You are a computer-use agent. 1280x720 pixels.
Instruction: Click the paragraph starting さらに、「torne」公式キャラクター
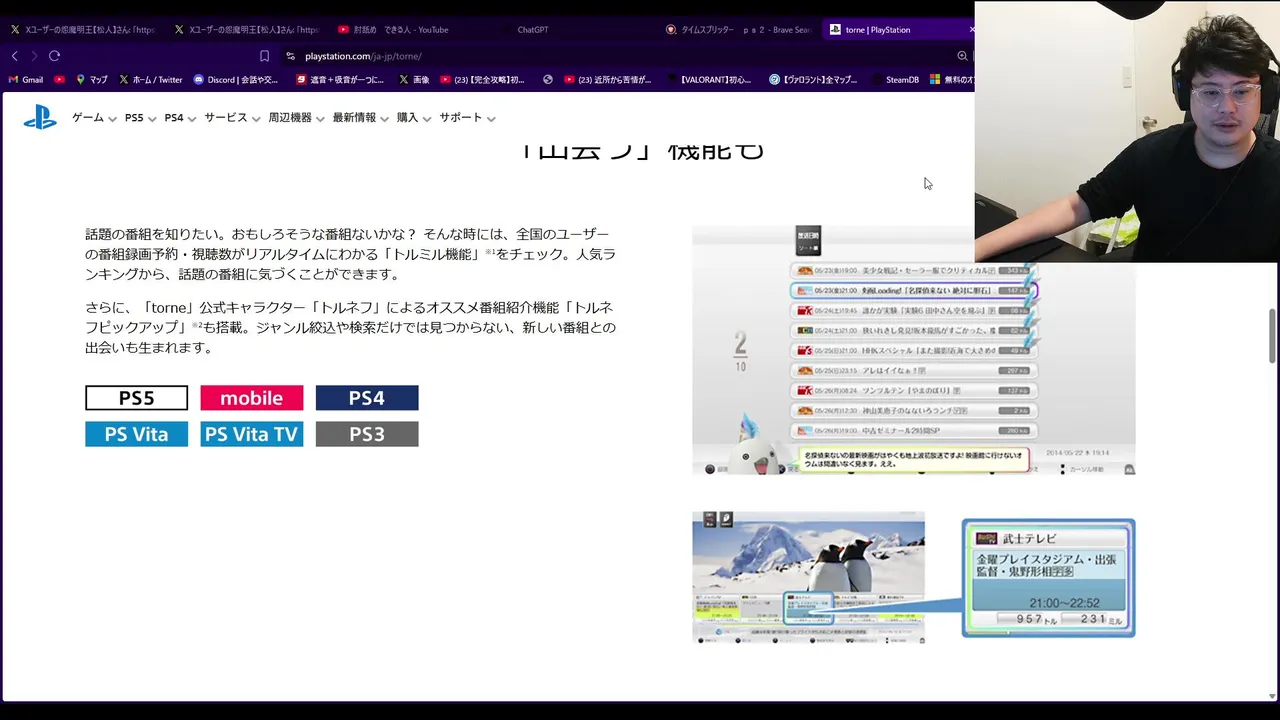350,327
